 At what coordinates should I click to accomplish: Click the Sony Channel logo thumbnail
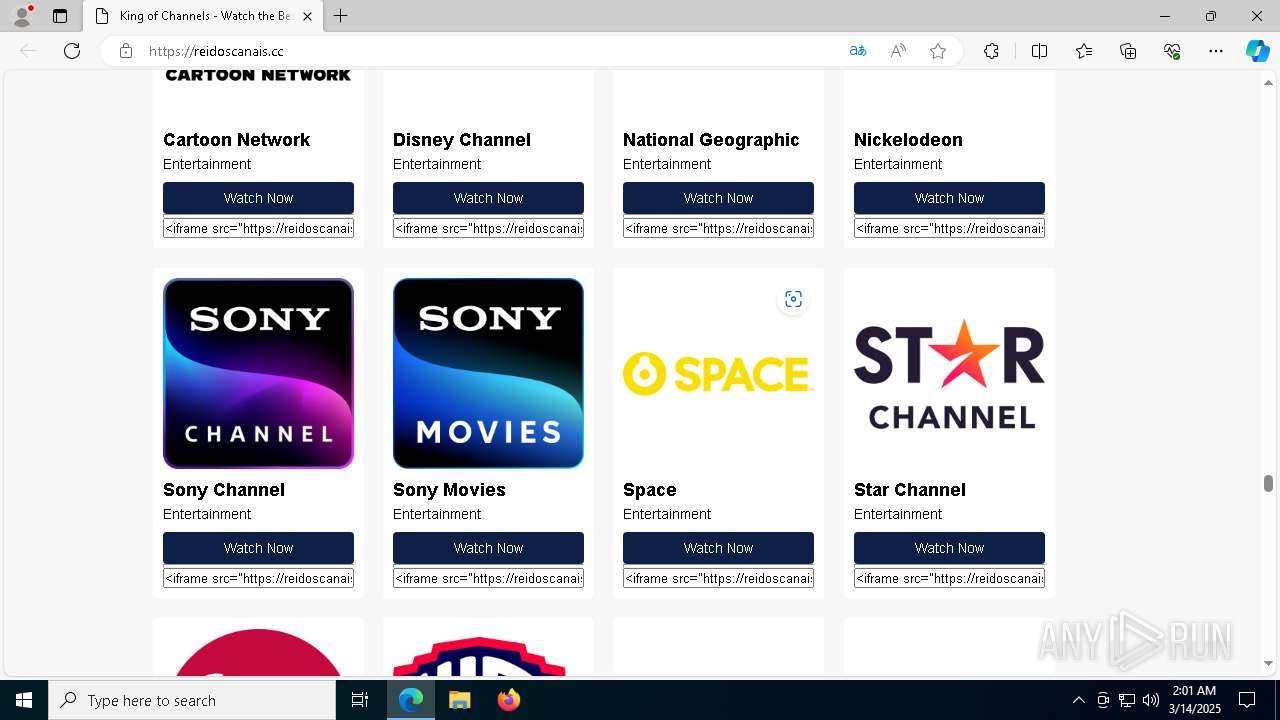tap(258, 373)
